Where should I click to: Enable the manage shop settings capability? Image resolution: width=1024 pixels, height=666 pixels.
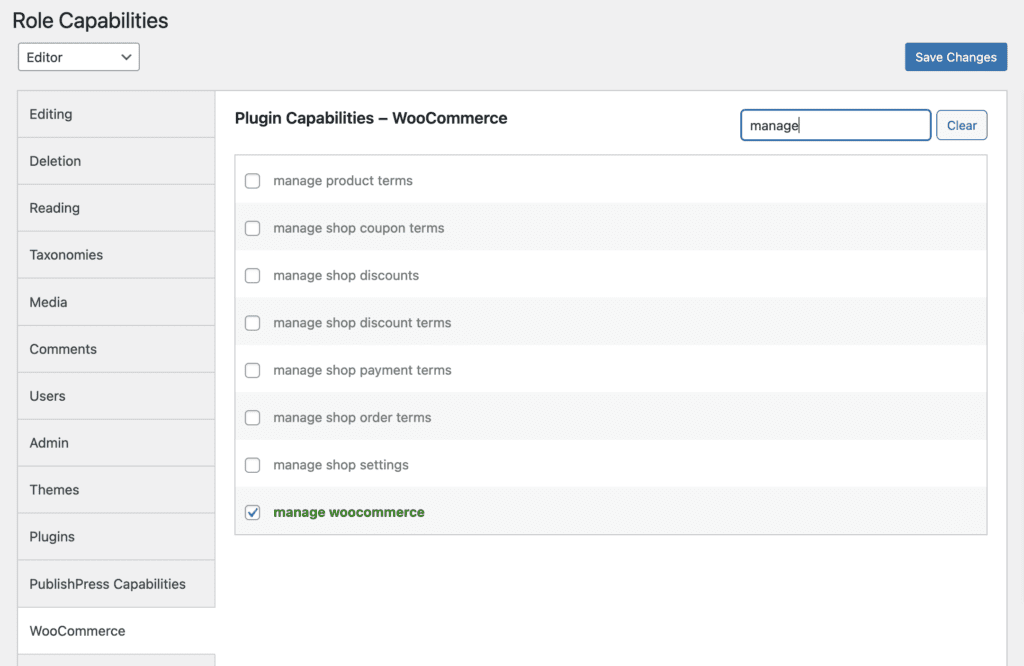(252, 464)
